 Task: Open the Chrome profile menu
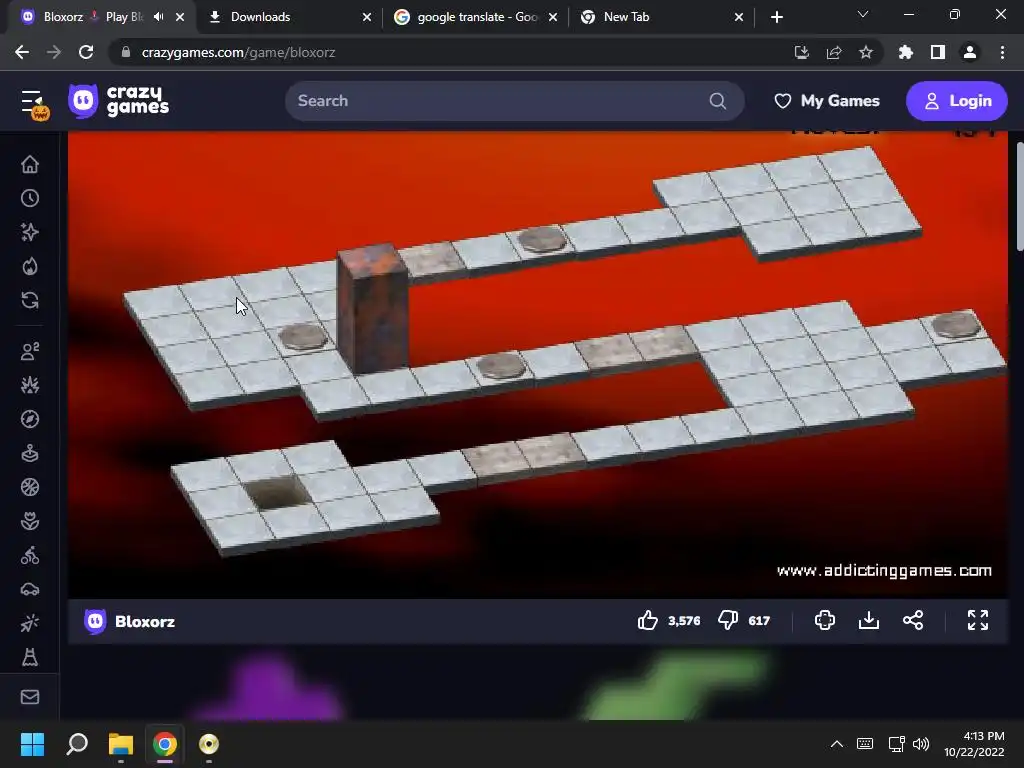click(x=970, y=52)
